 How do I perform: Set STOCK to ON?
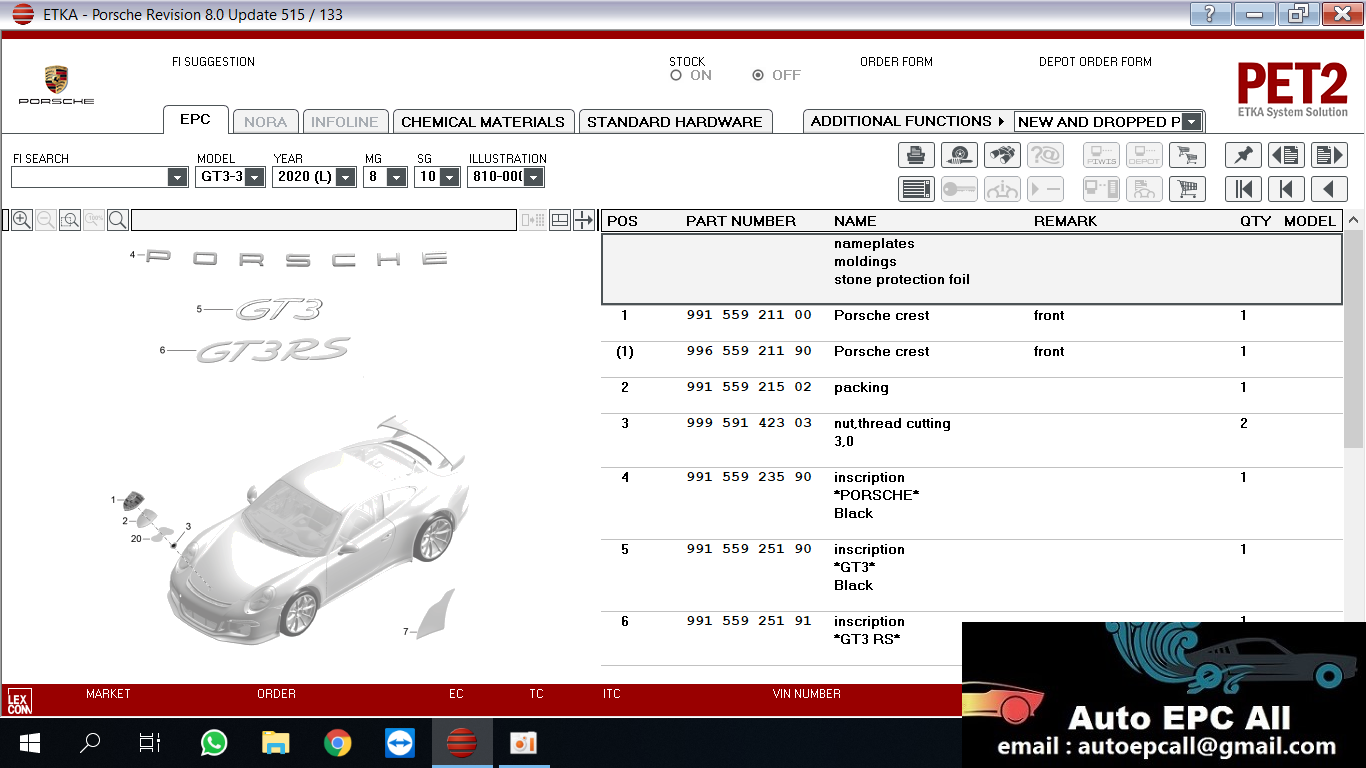click(676, 75)
